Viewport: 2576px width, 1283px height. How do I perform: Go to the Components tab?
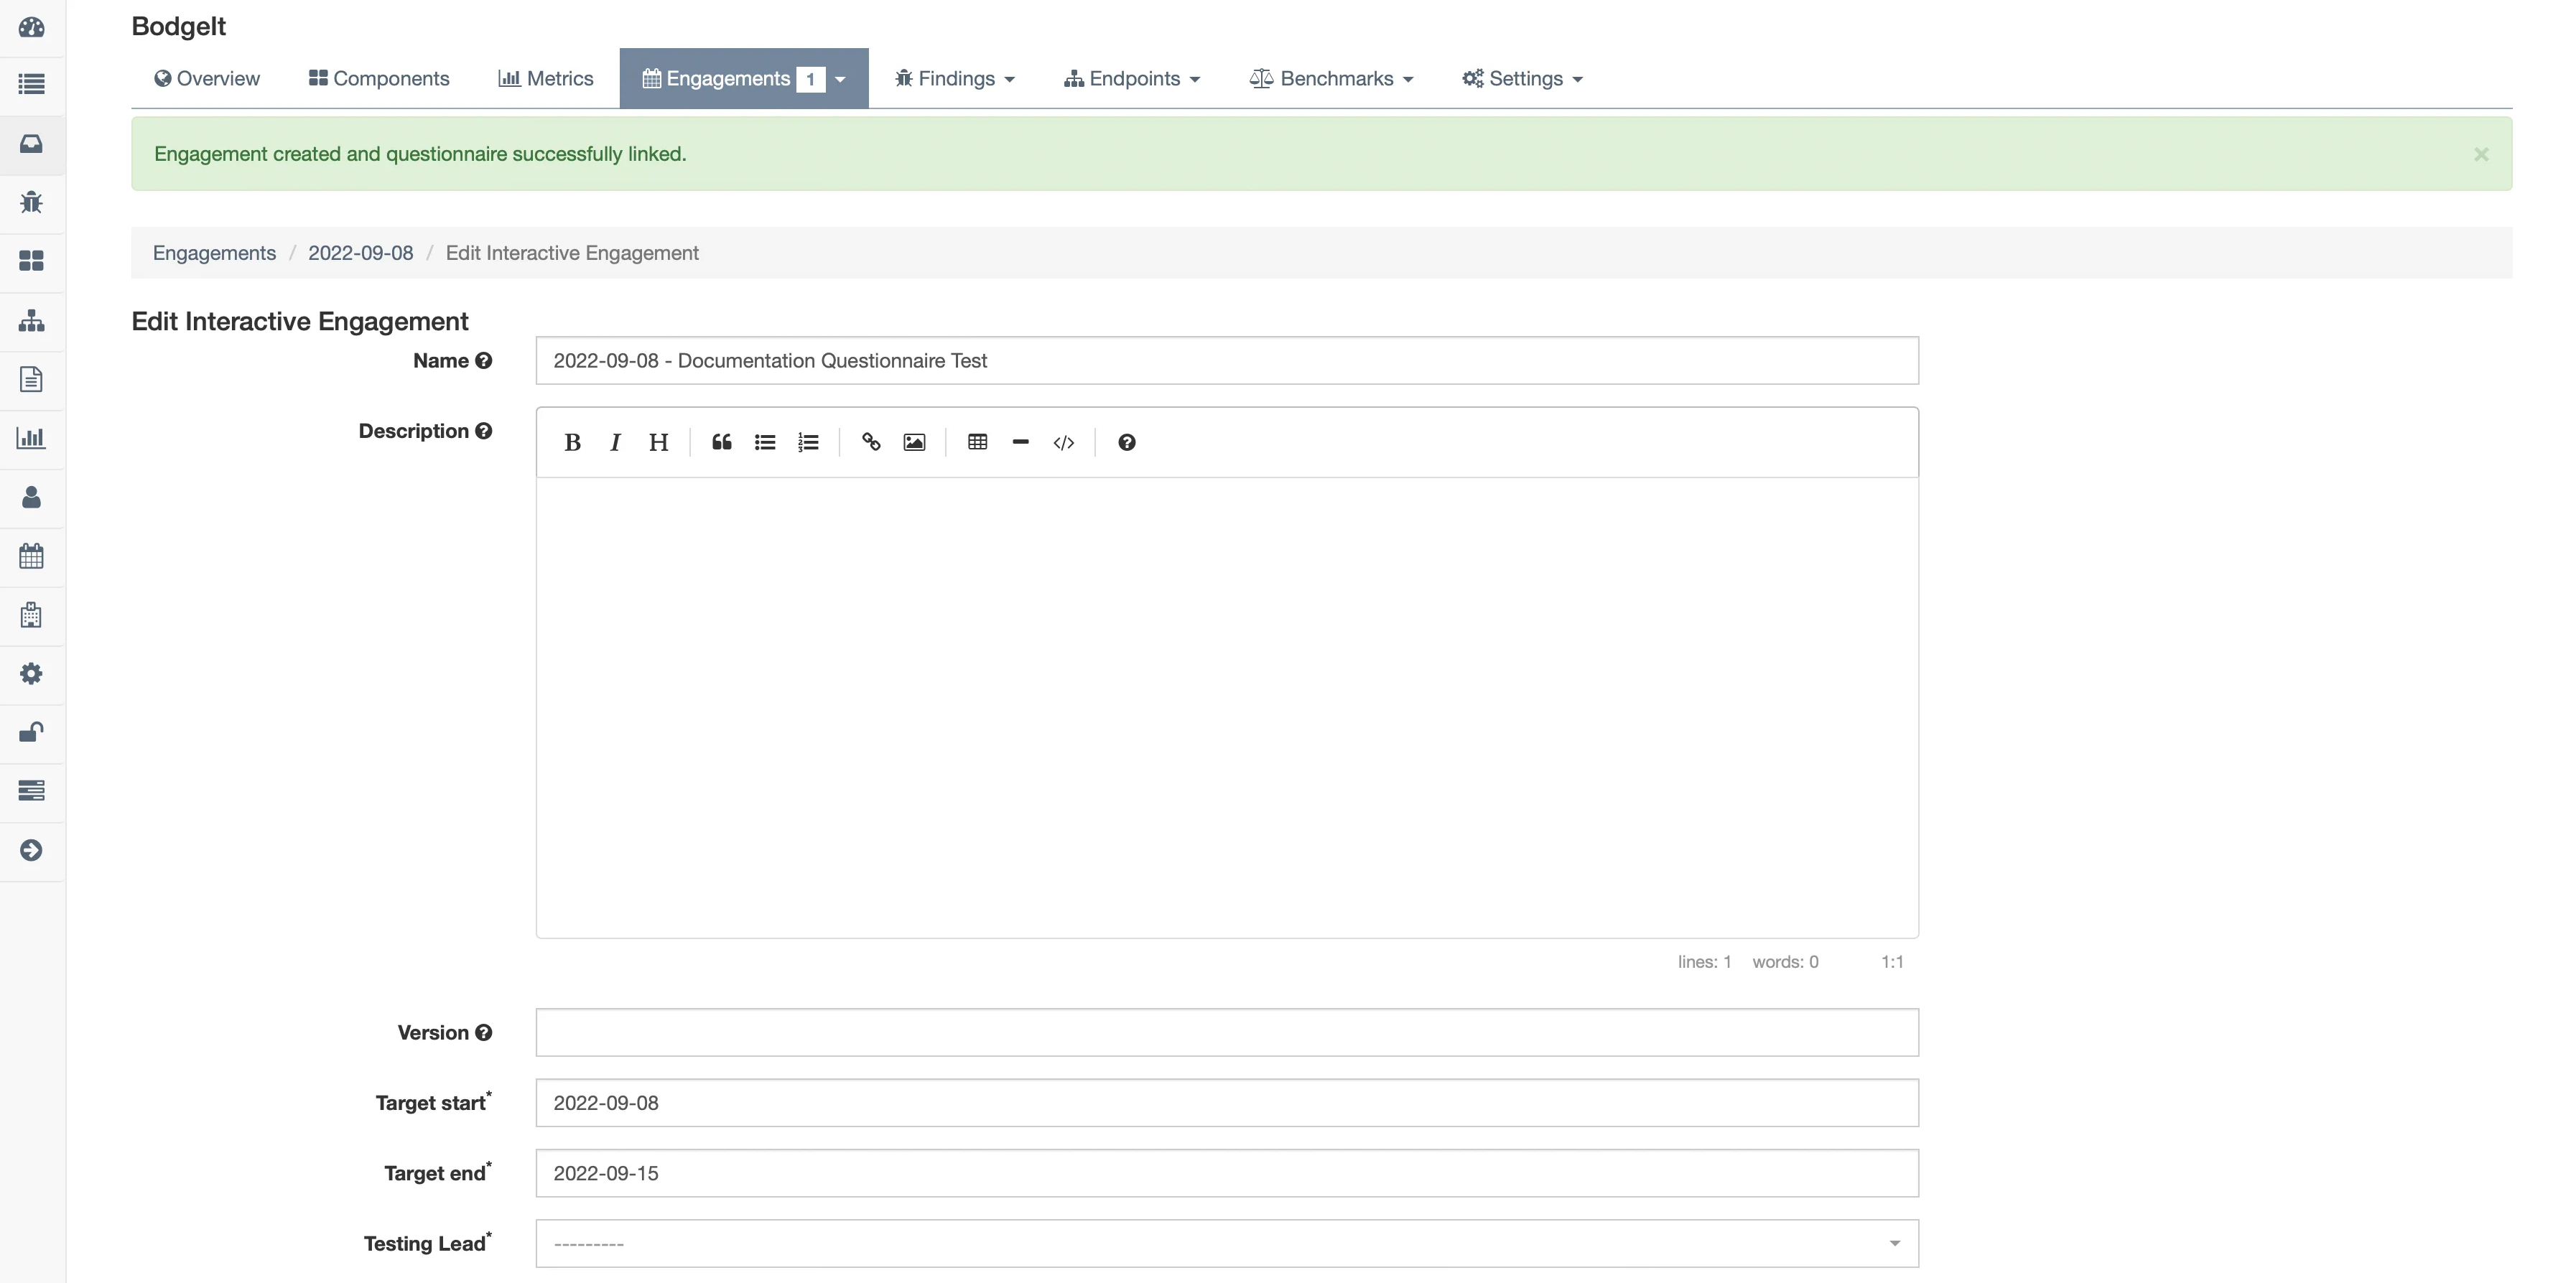tap(379, 78)
